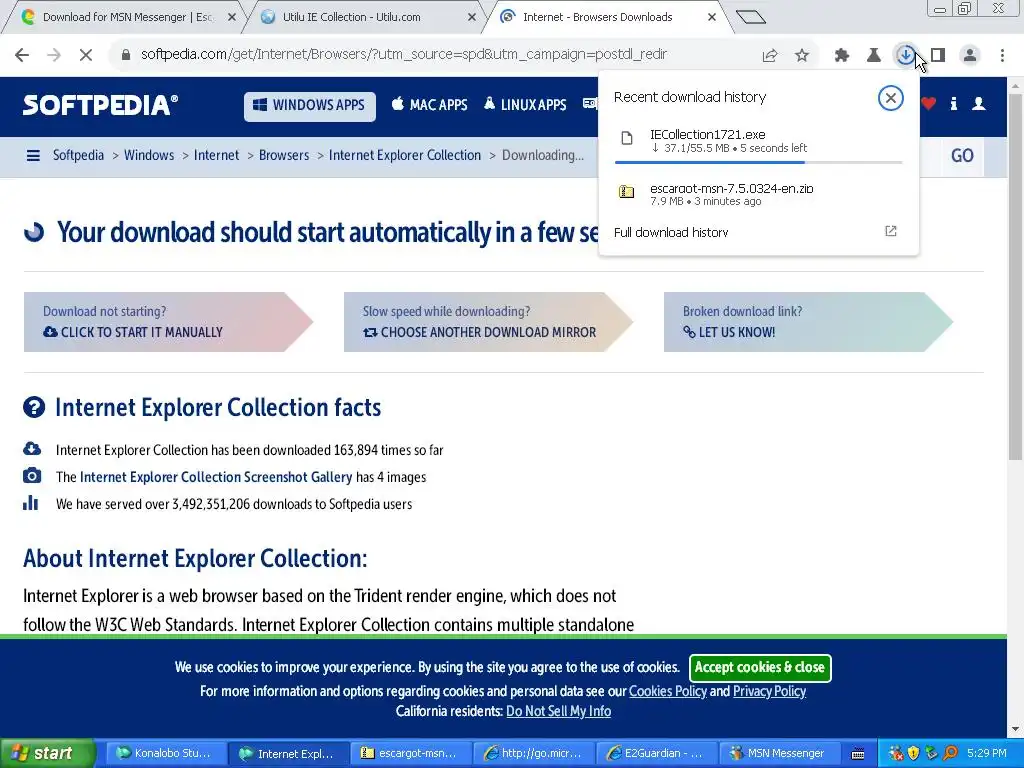Open Do Not Sell My Info link

tap(558, 712)
